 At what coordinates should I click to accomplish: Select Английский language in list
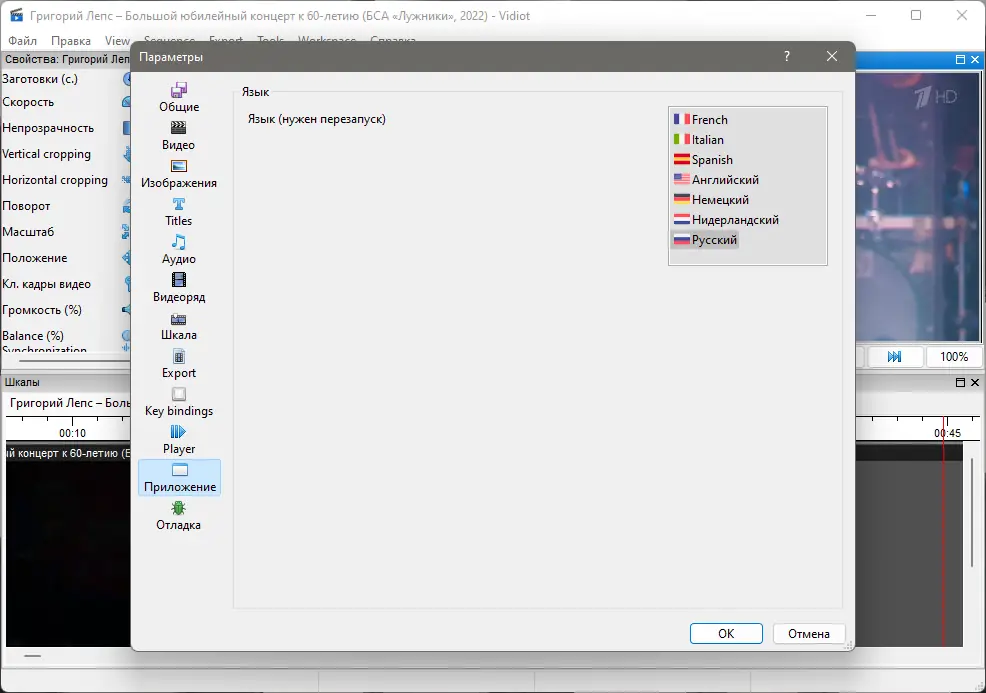click(x=716, y=180)
